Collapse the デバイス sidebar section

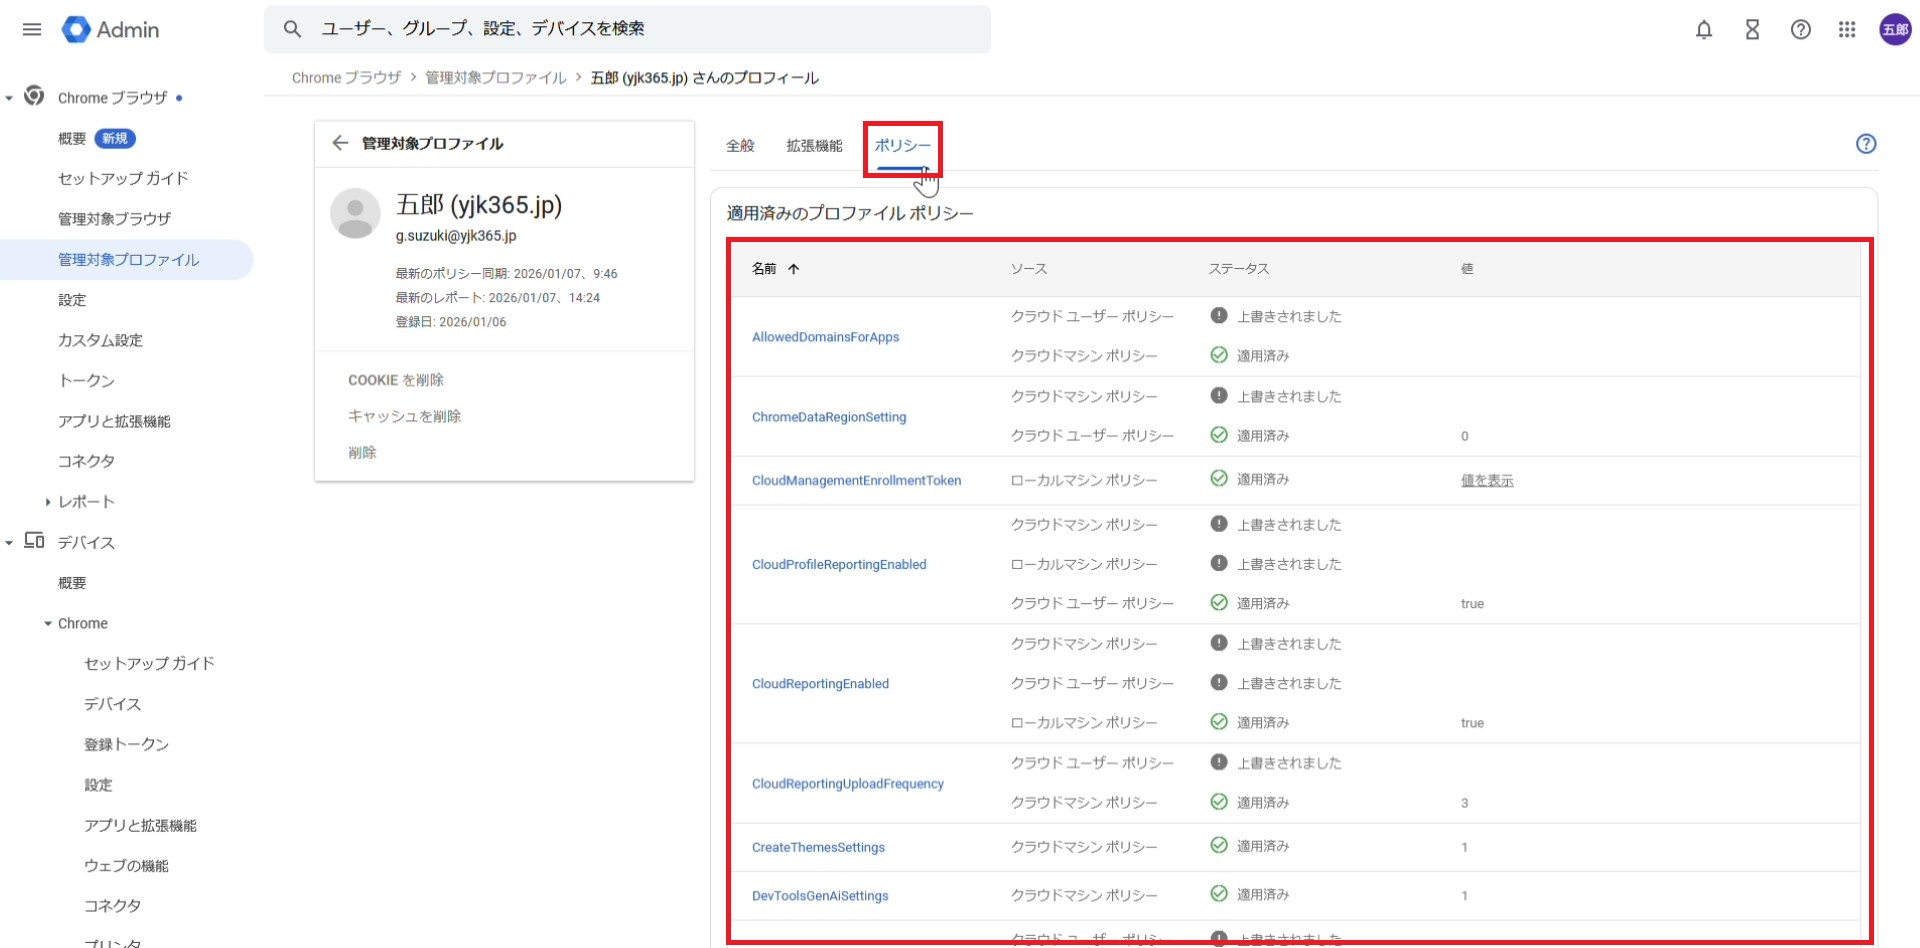9,543
